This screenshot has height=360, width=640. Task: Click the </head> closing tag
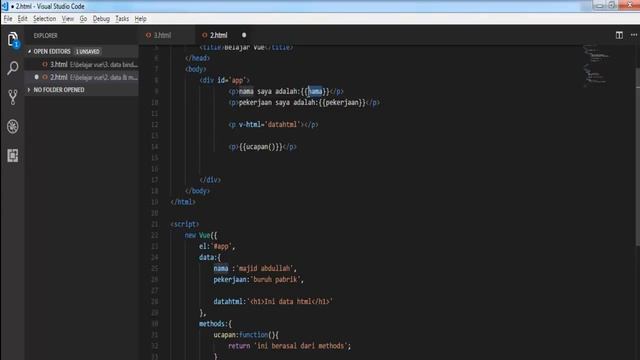(198, 58)
